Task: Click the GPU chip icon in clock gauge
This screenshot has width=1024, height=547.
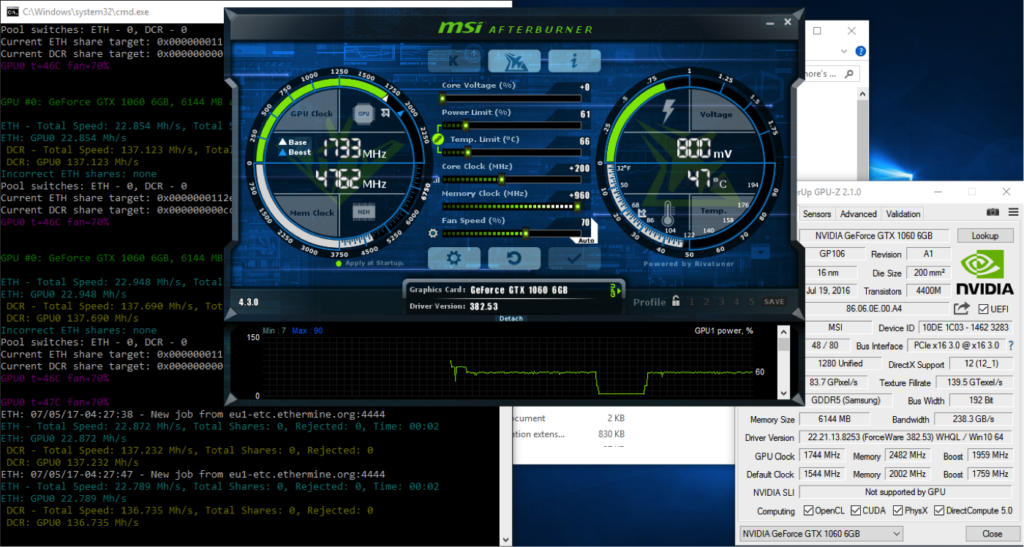Action: tap(364, 114)
